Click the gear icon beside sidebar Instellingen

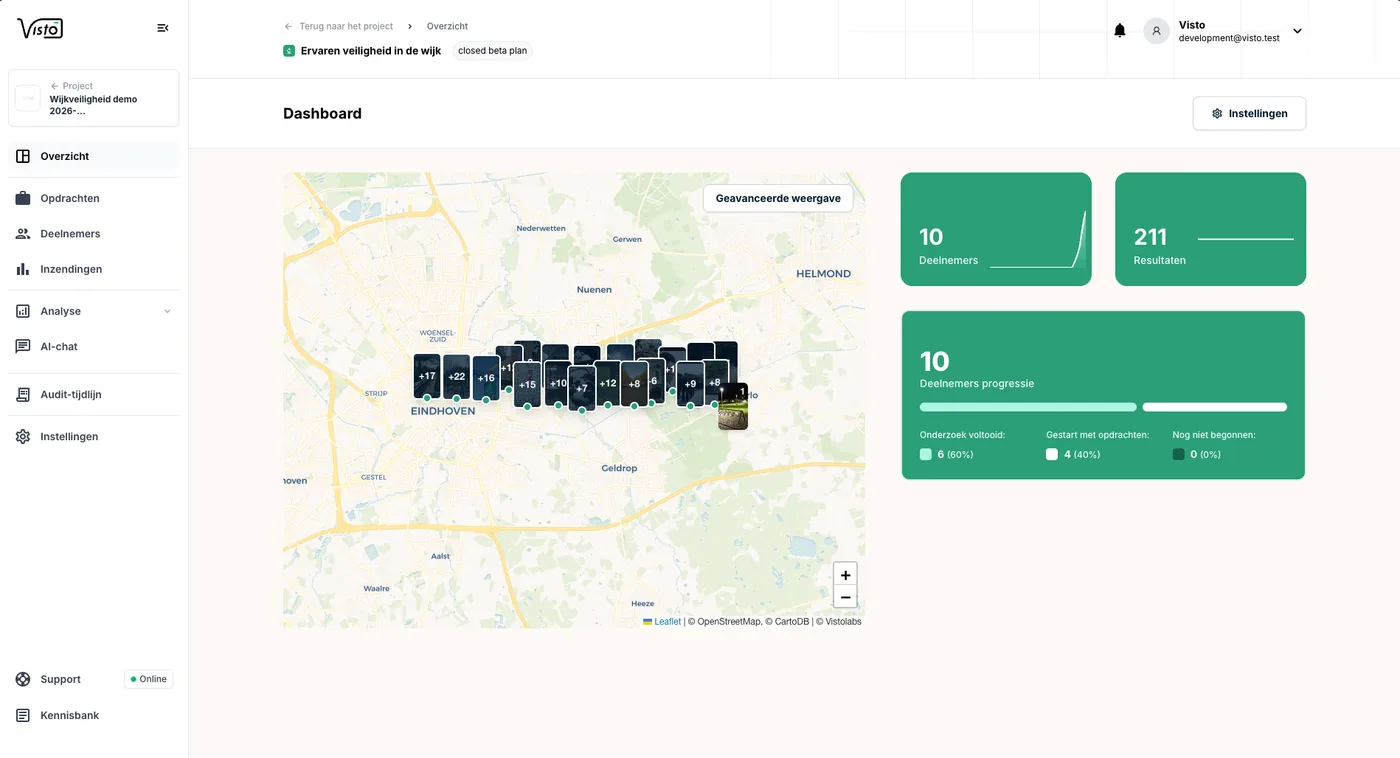pyautogui.click(x=23, y=437)
